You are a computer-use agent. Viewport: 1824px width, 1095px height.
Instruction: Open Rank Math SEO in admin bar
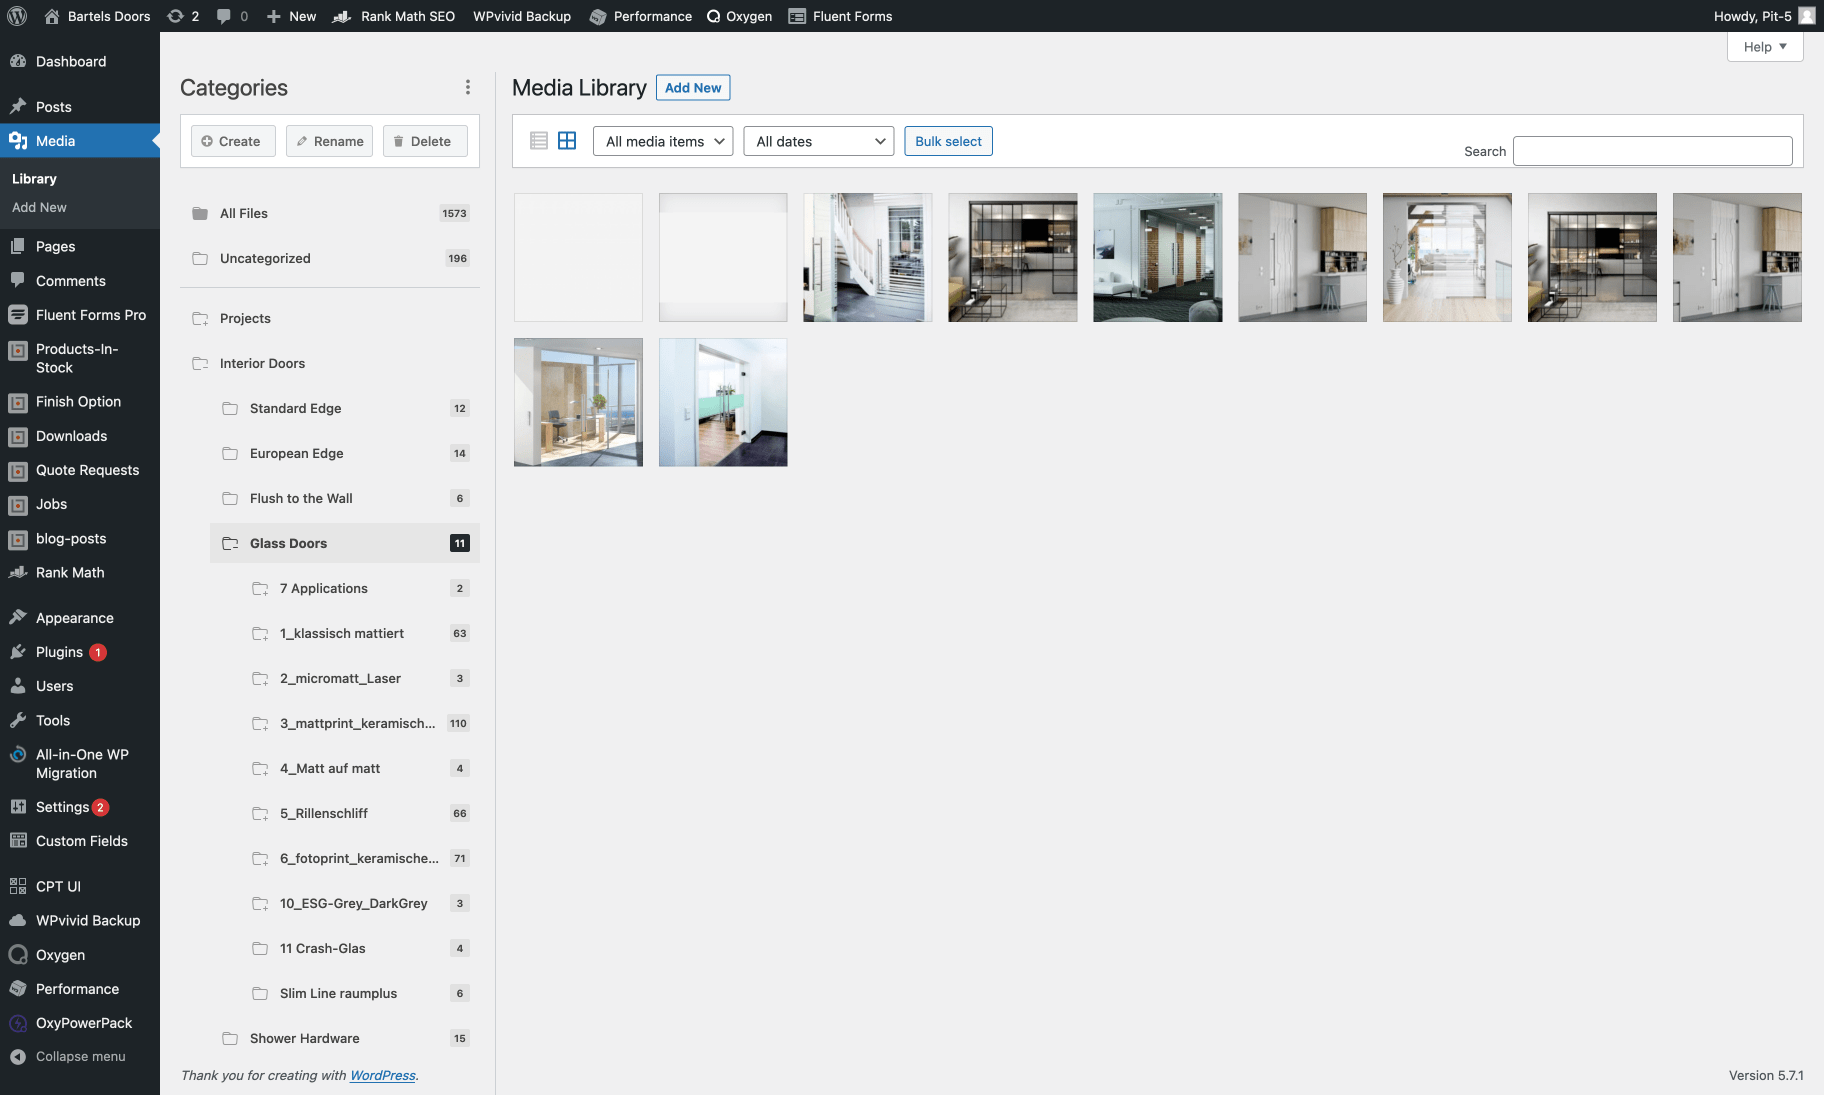(x=394, y=16)
